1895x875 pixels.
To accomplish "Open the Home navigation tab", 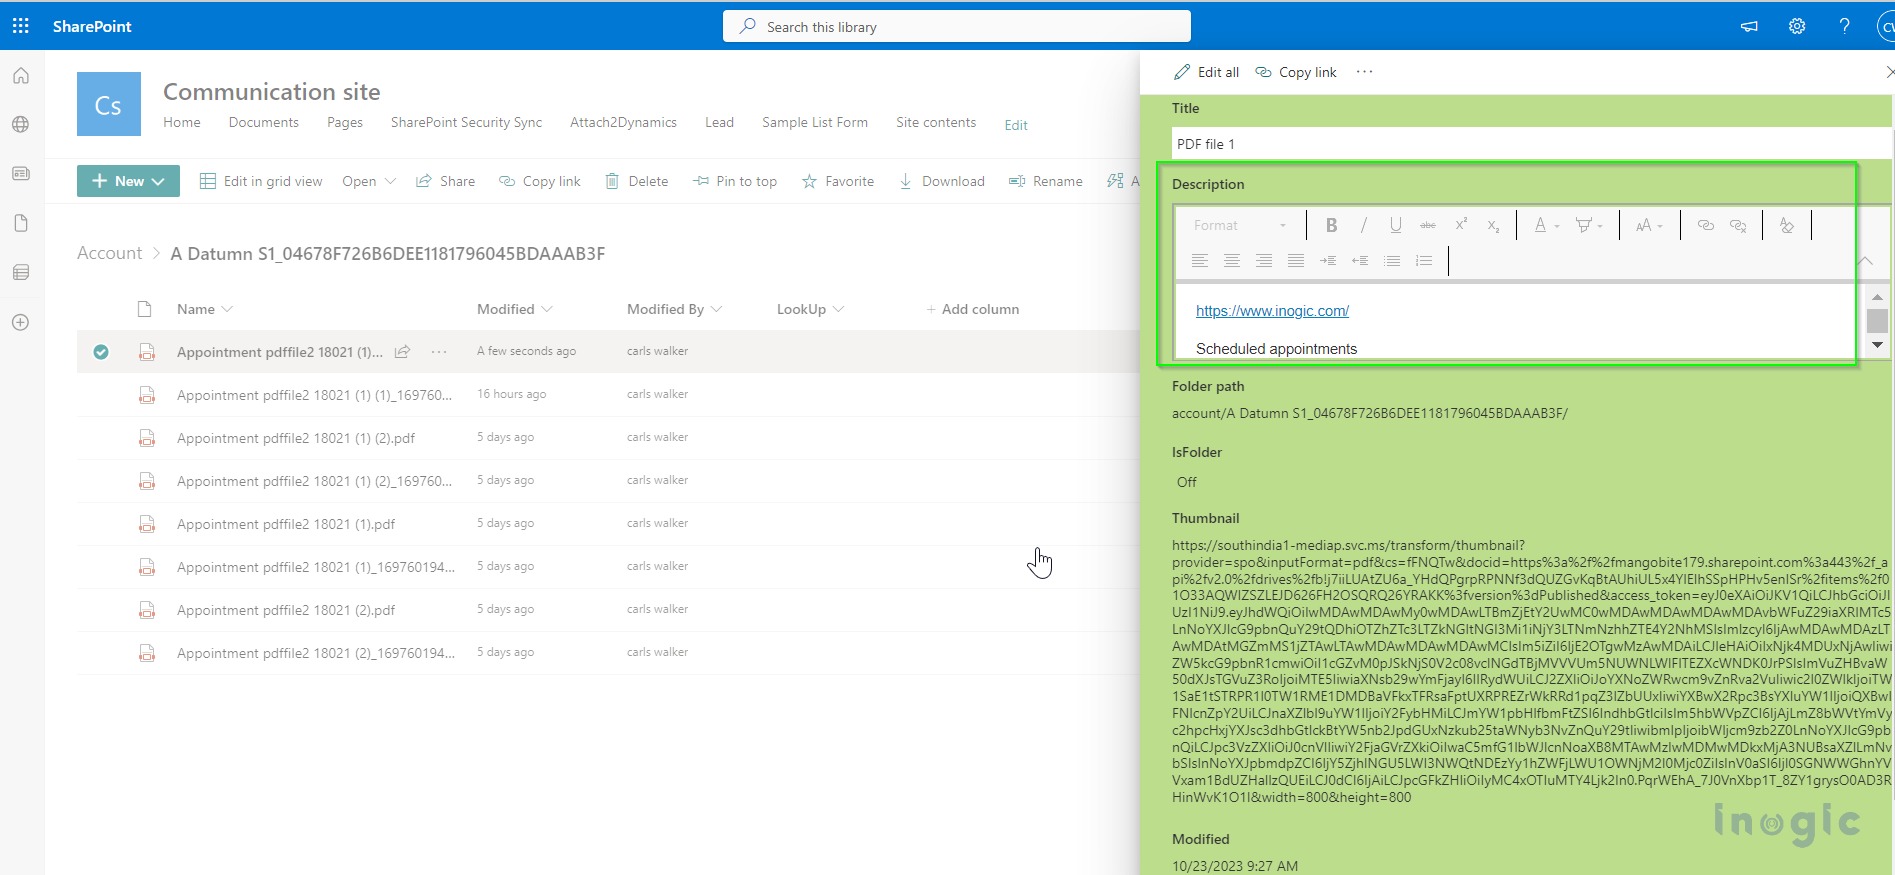I will (182, 122).
